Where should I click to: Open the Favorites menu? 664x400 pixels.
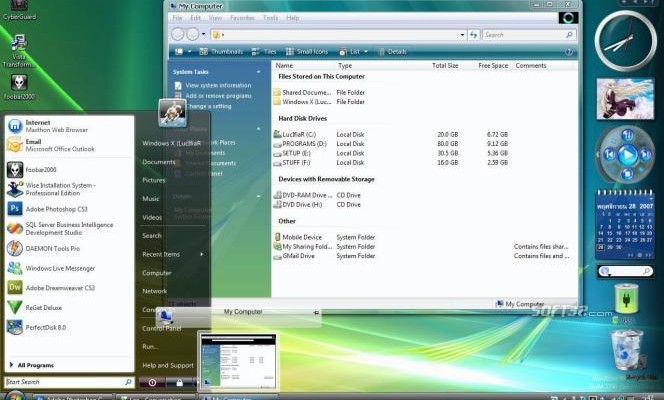tap(242, 18)
